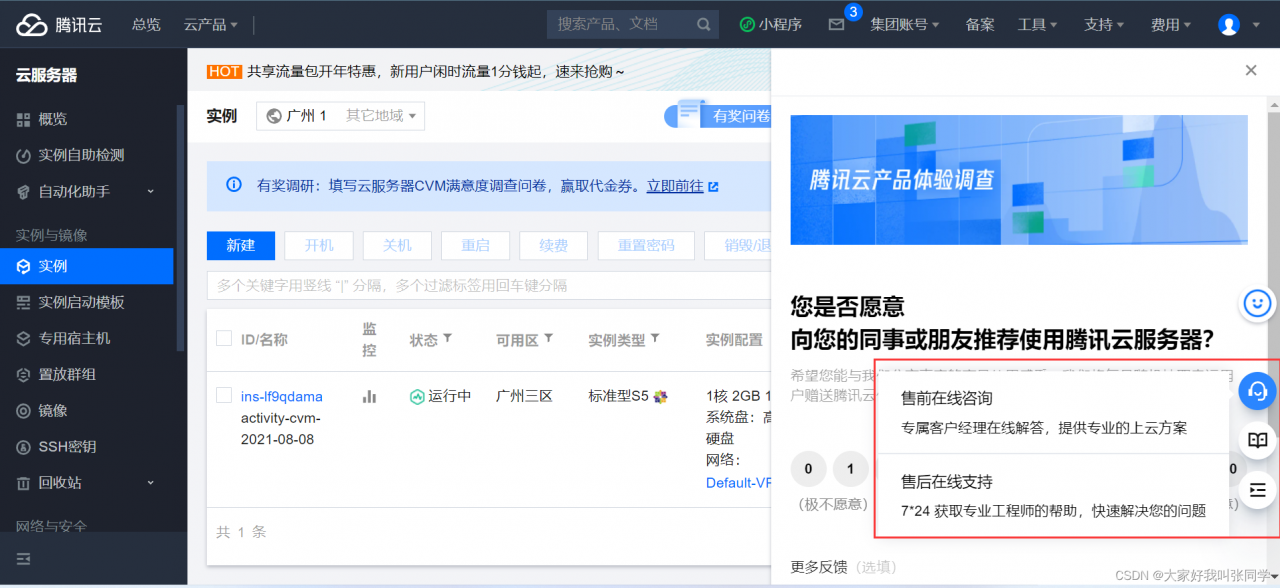Open the 工具 dropdown menu

1038,25
